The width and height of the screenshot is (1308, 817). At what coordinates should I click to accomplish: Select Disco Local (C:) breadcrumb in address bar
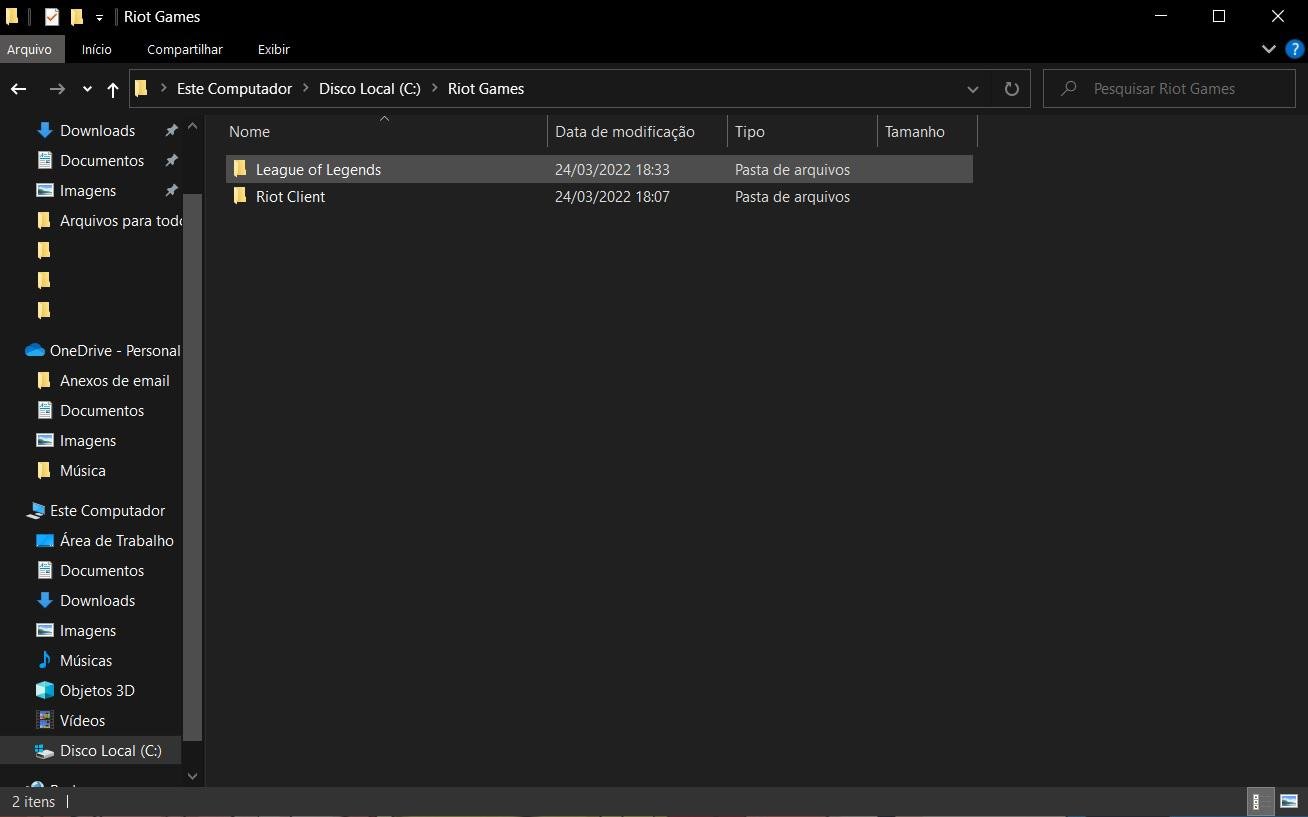click(369, 89)
